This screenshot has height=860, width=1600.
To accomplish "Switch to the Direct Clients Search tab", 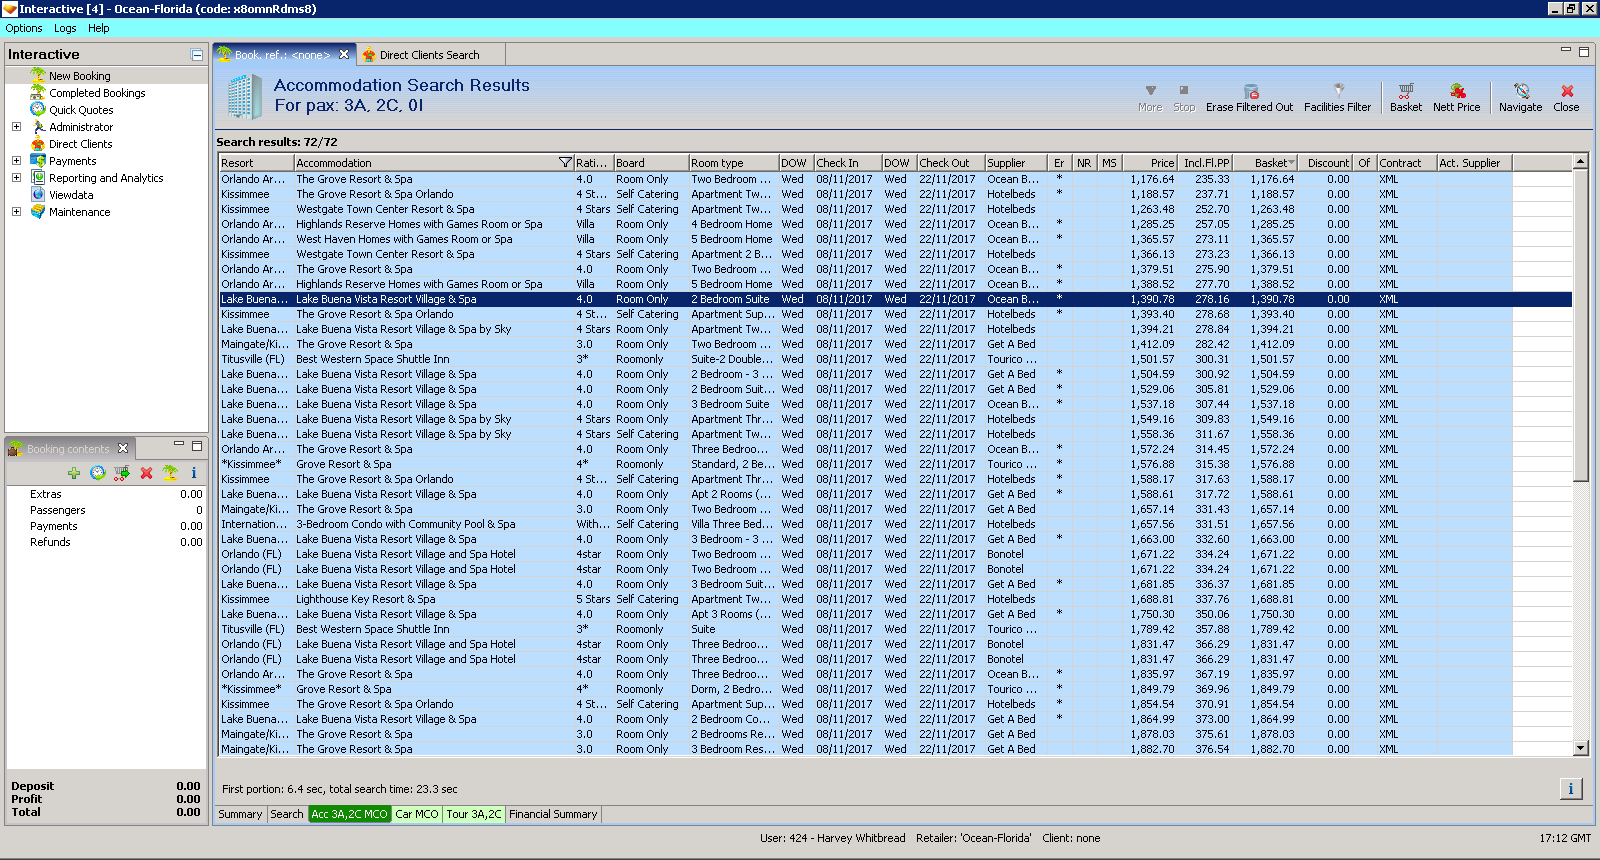I will [x=429, y=55].
